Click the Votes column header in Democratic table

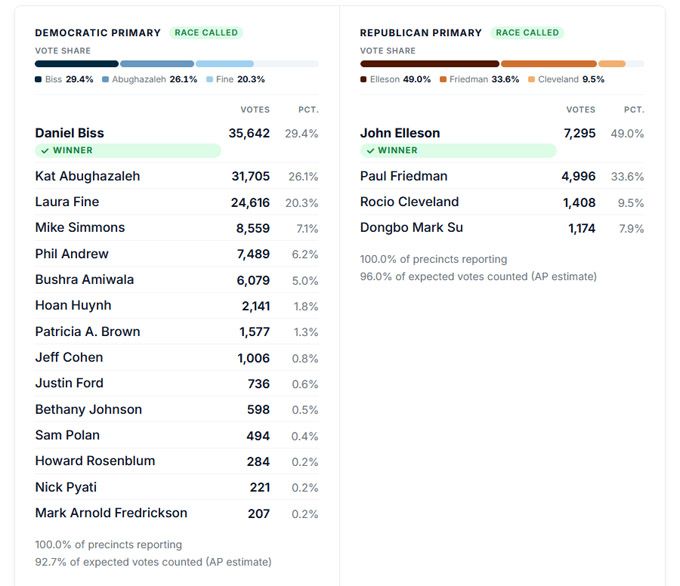(255, 109)
